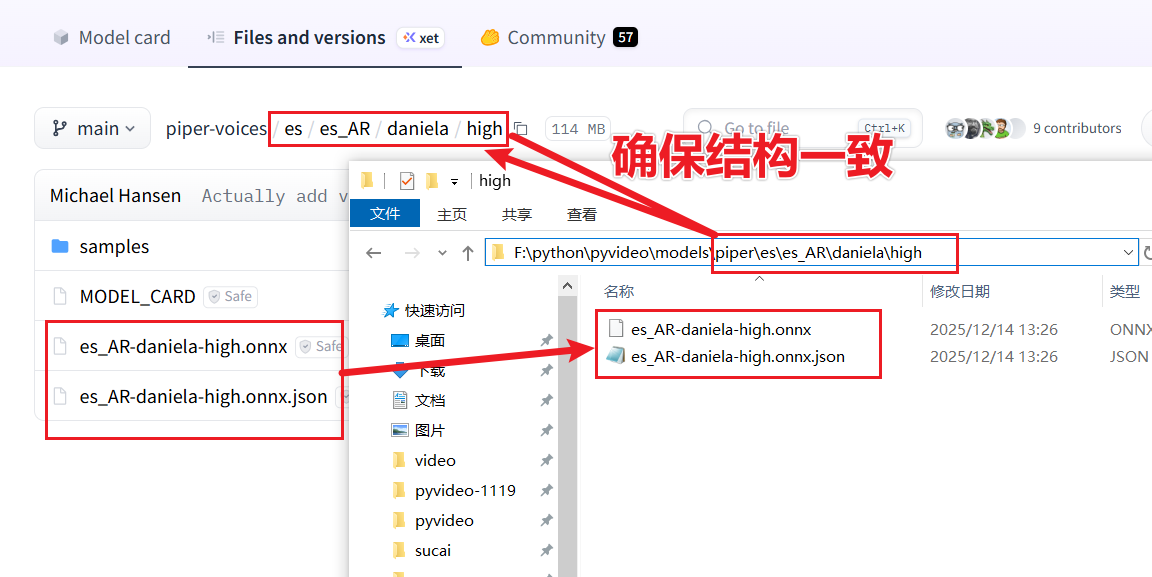The height and width of the screenshot is (577, 1152).
Task: Click the es_AR-daniela-high.onnx.json file icon in Explorer
Action: point(615,356)
